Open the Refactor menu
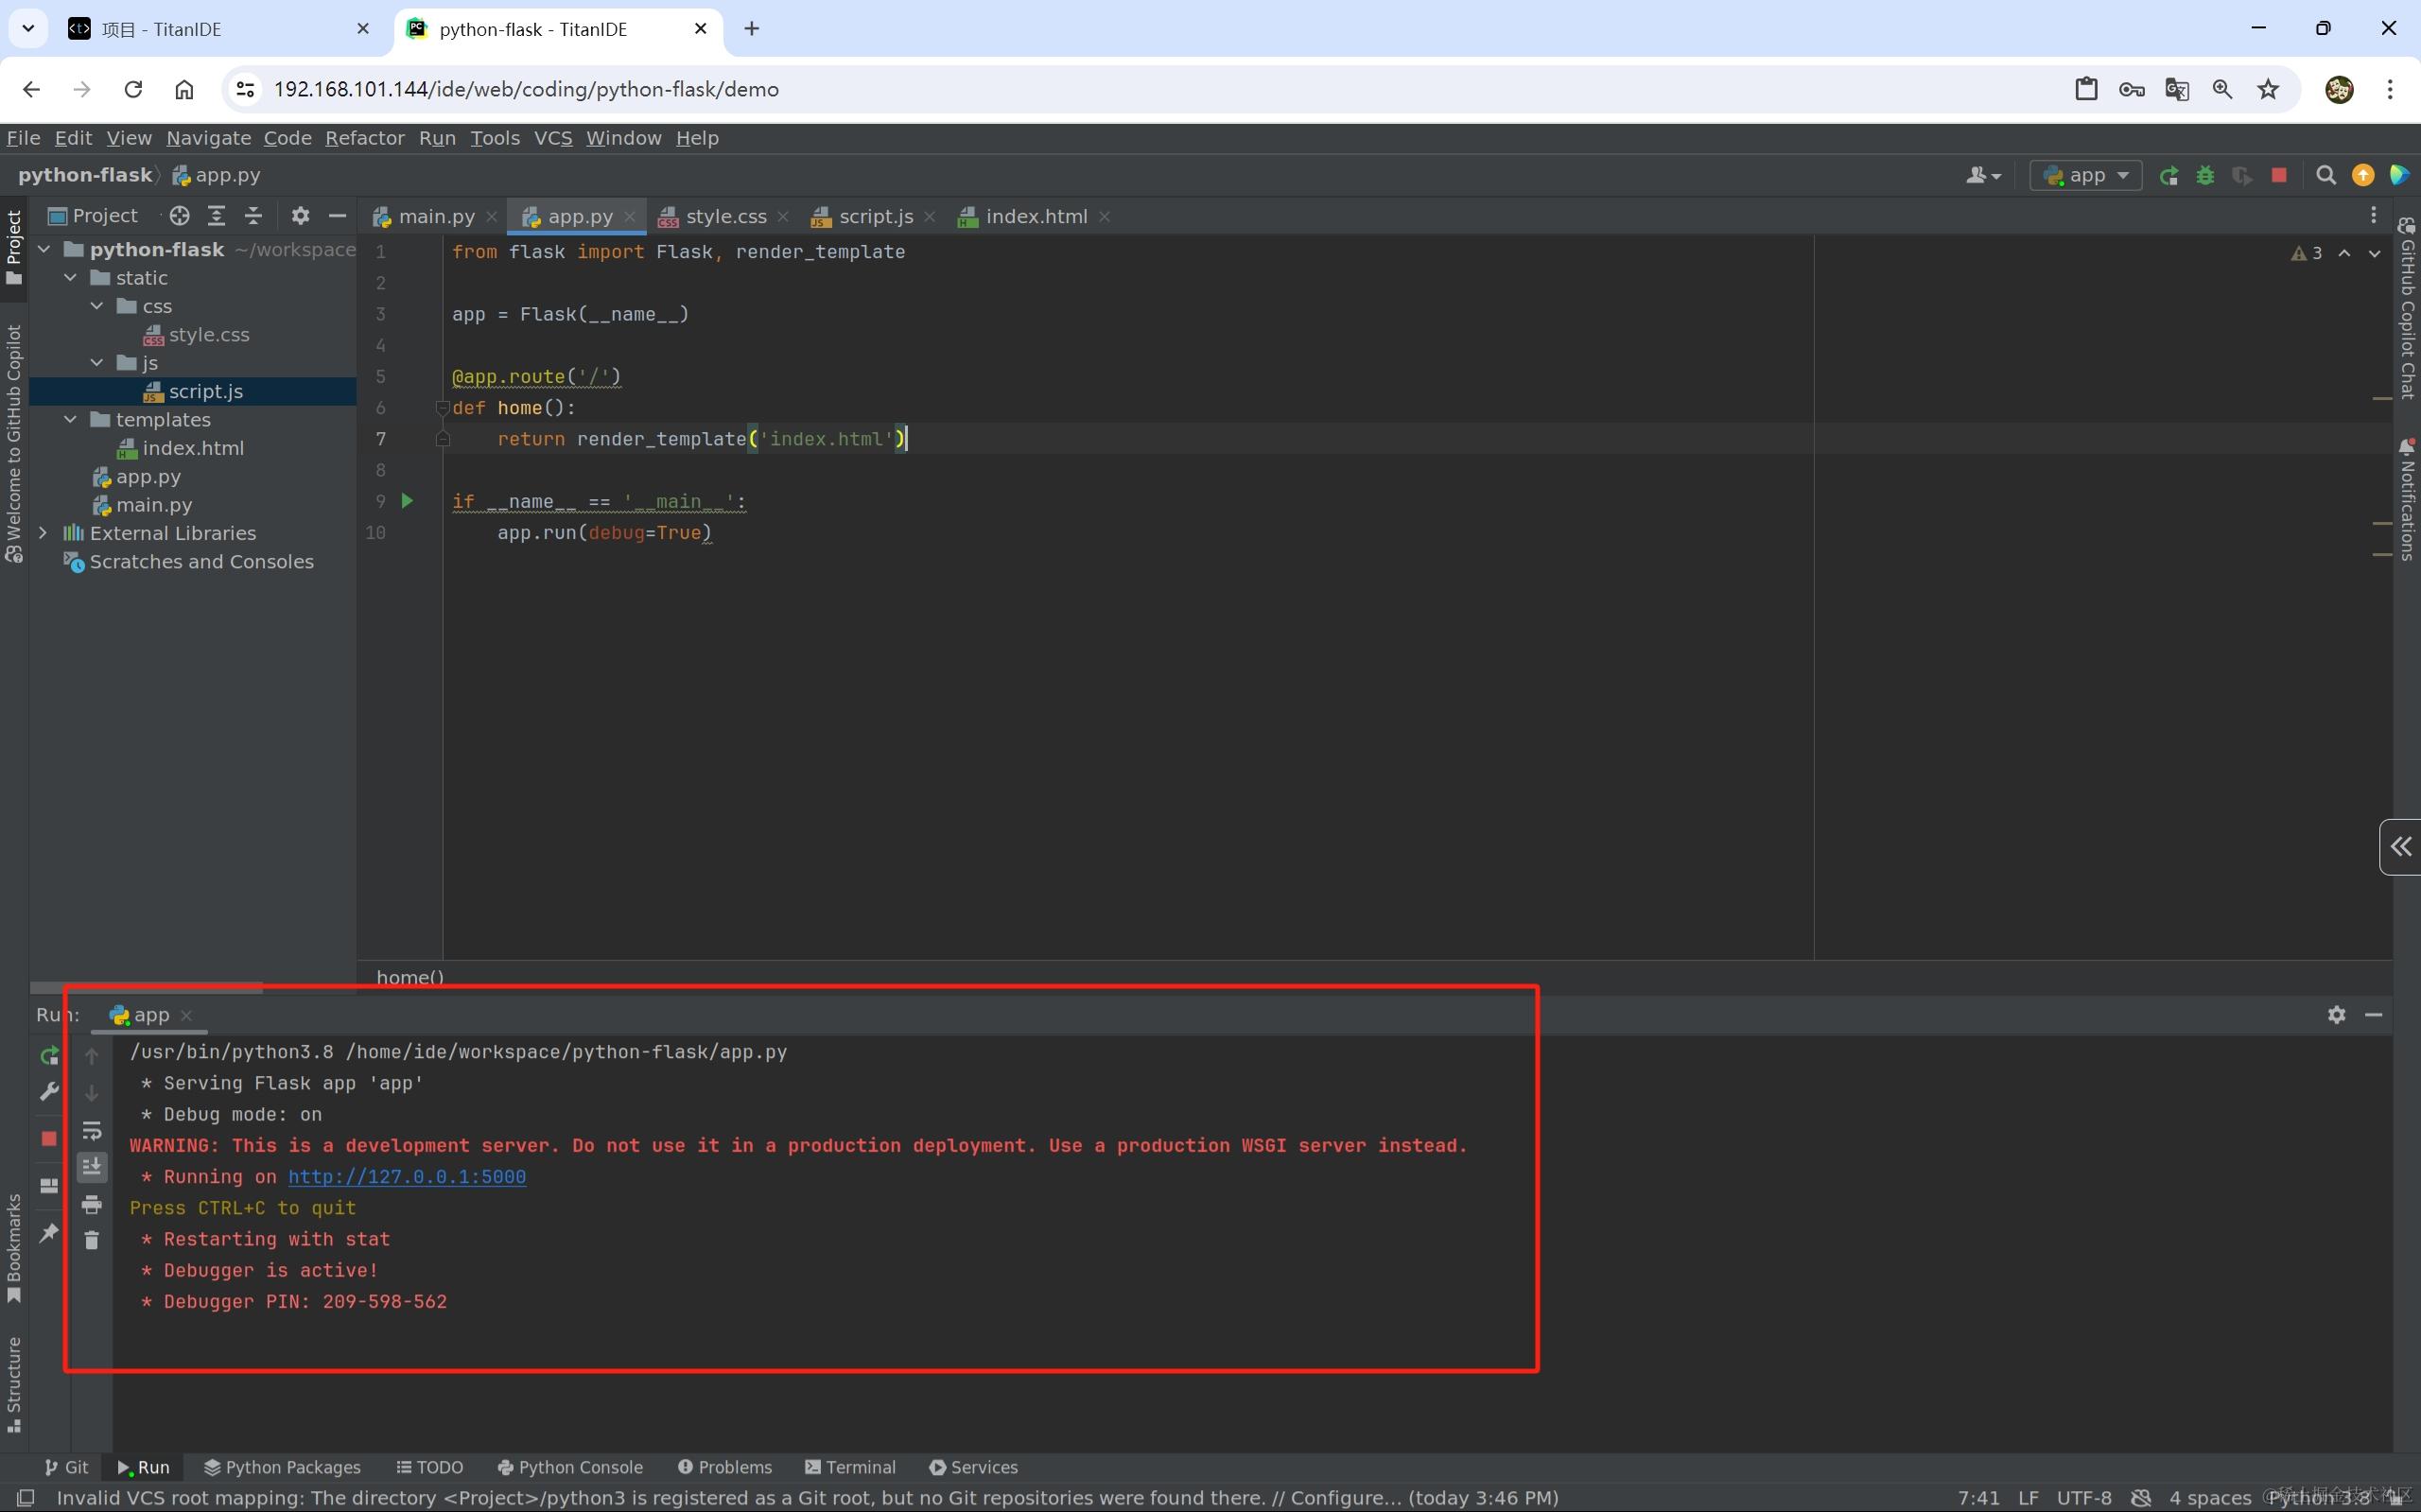2421x1512 pixels. (364, 138)
